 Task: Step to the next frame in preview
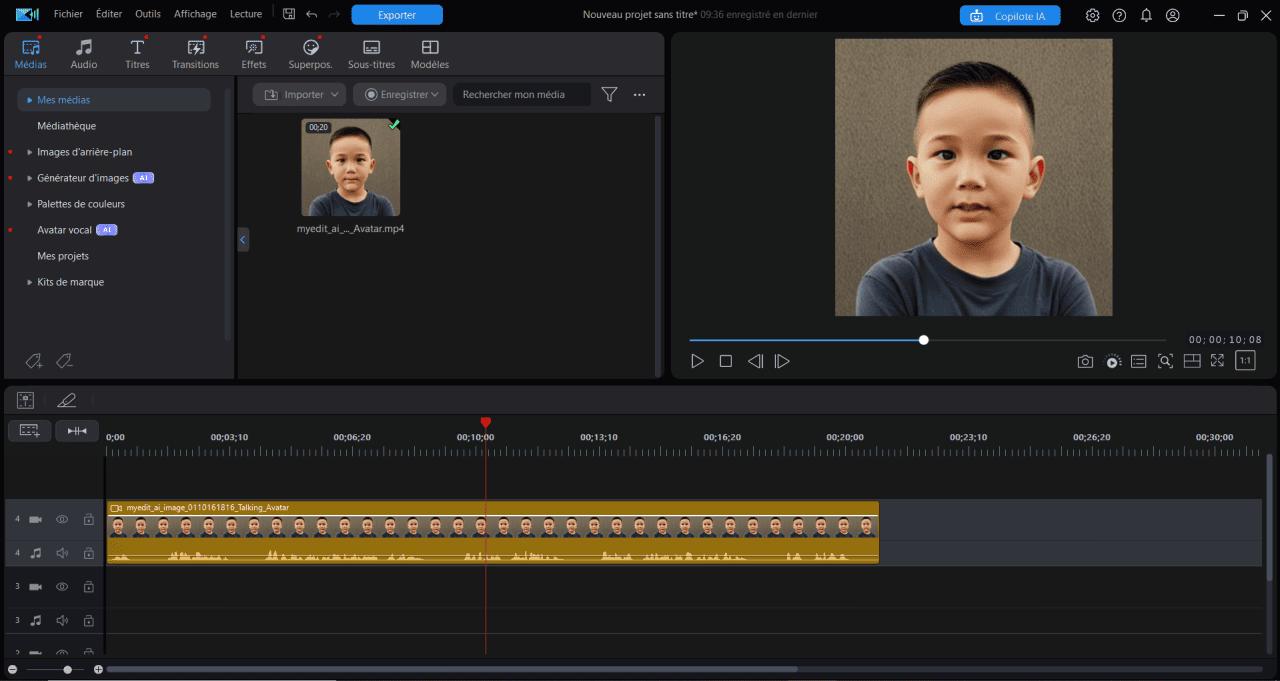click(782, 361)
